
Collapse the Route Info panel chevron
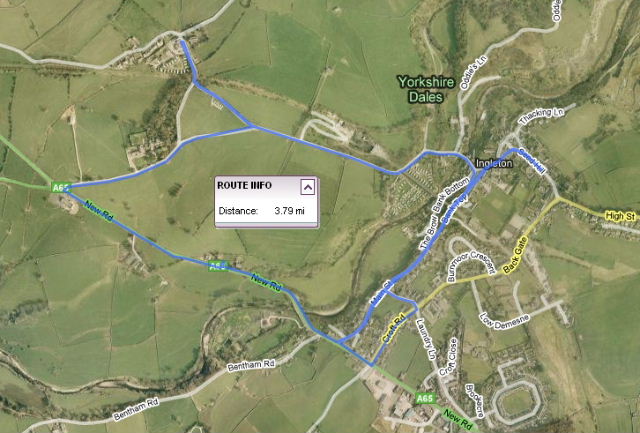coord(308,187)
